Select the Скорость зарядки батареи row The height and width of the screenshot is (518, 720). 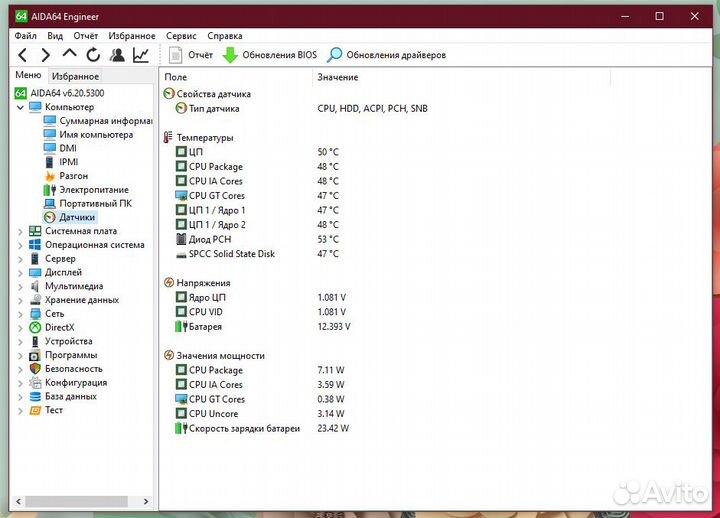click(x=262, y=428)
